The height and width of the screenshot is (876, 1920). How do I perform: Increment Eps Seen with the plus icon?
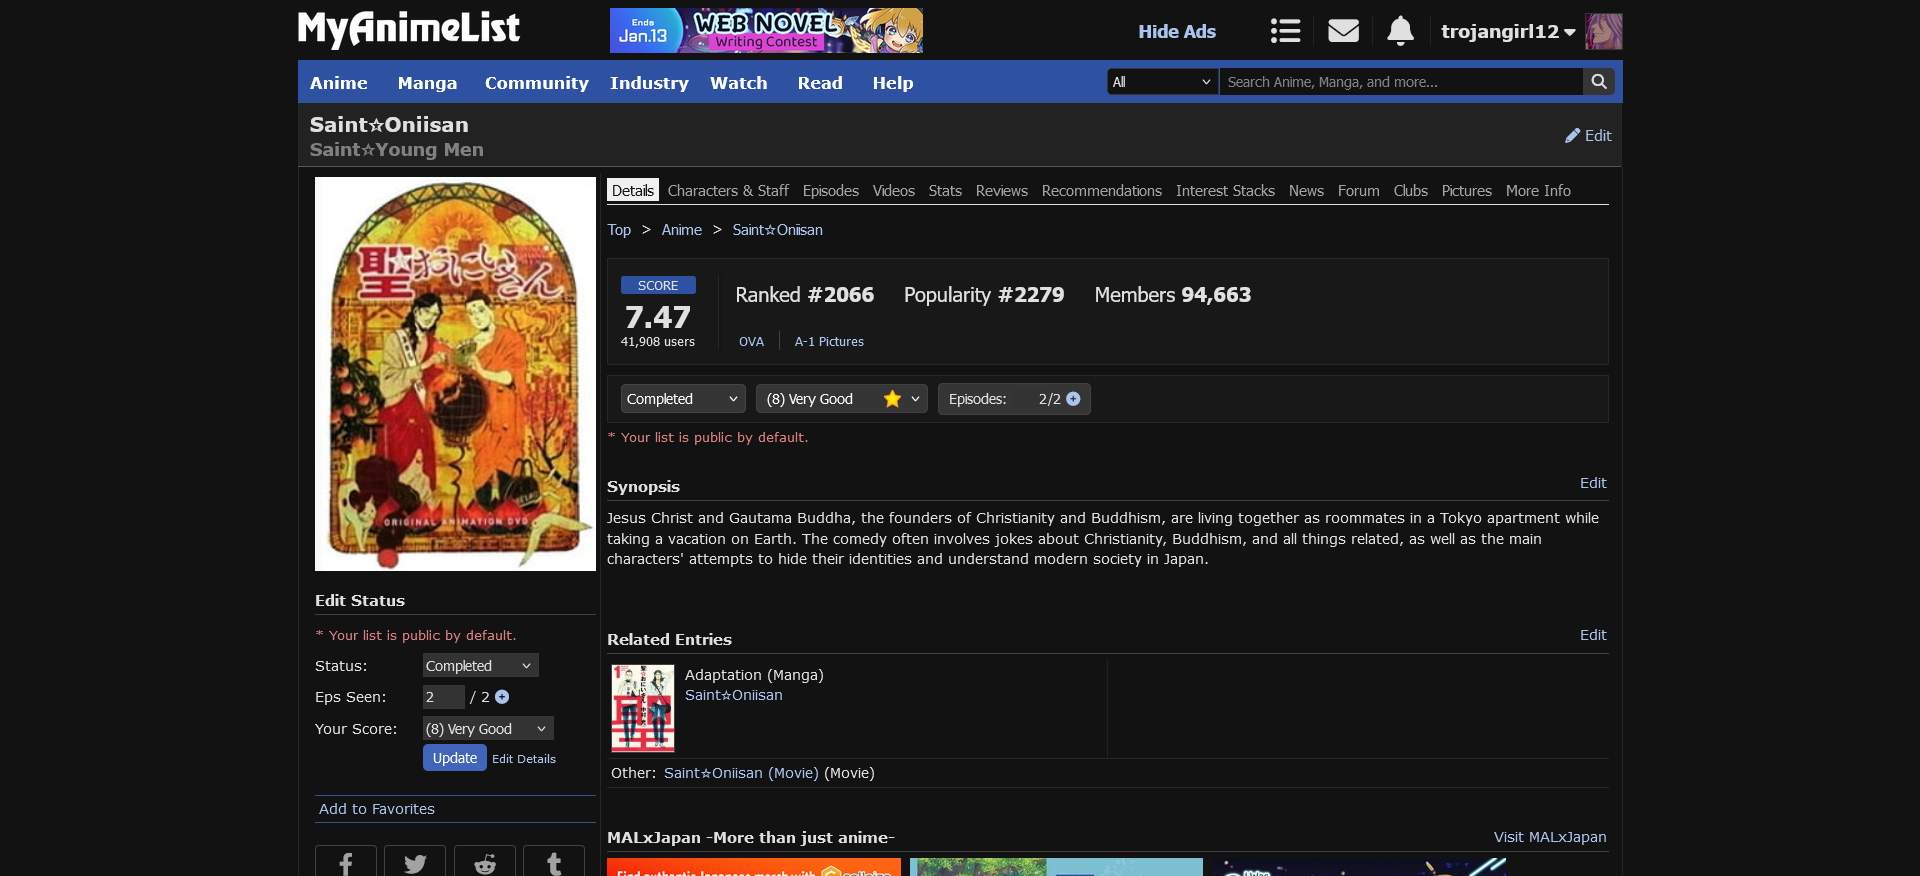502,697
